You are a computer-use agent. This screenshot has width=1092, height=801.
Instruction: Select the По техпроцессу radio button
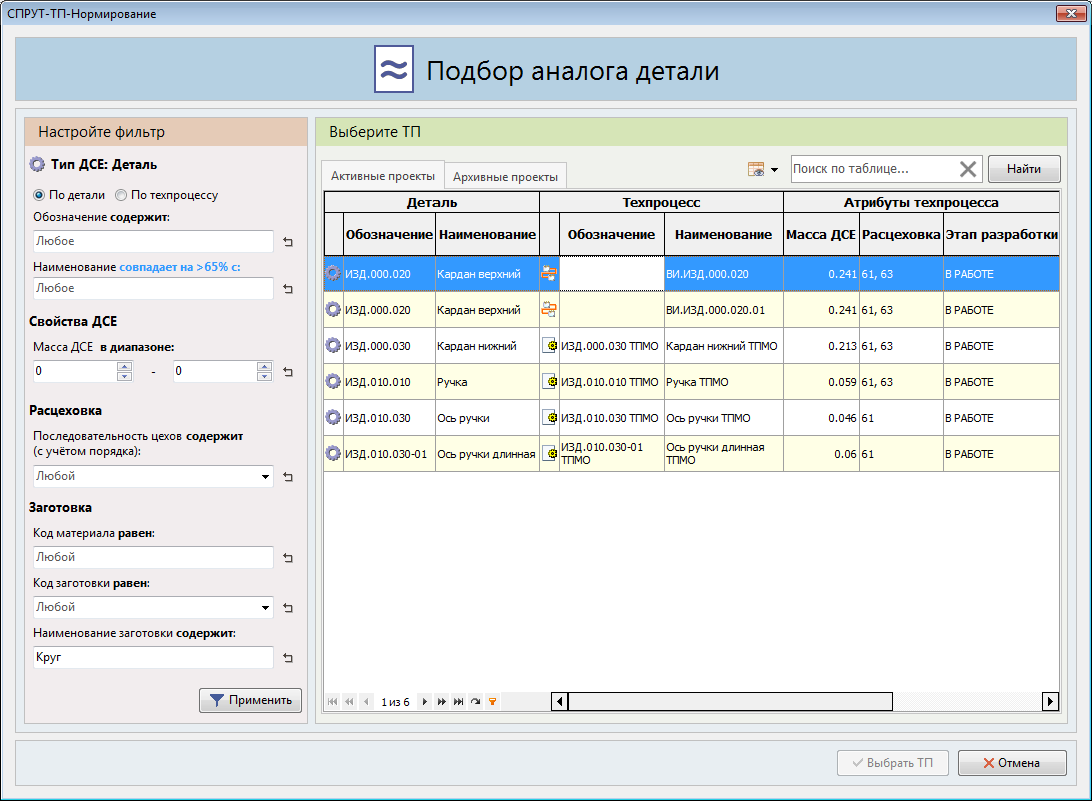click(x=121, y=195)
